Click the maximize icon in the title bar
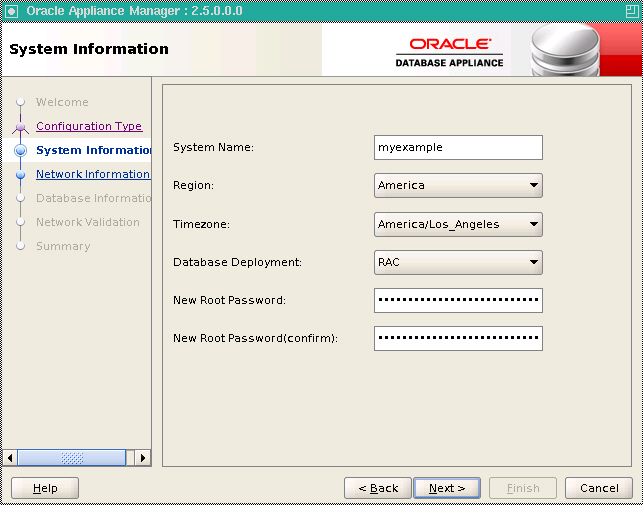Image resolution: width=643 pixels, height=505 pixels. pyautogui.click(x=632, y=11)
